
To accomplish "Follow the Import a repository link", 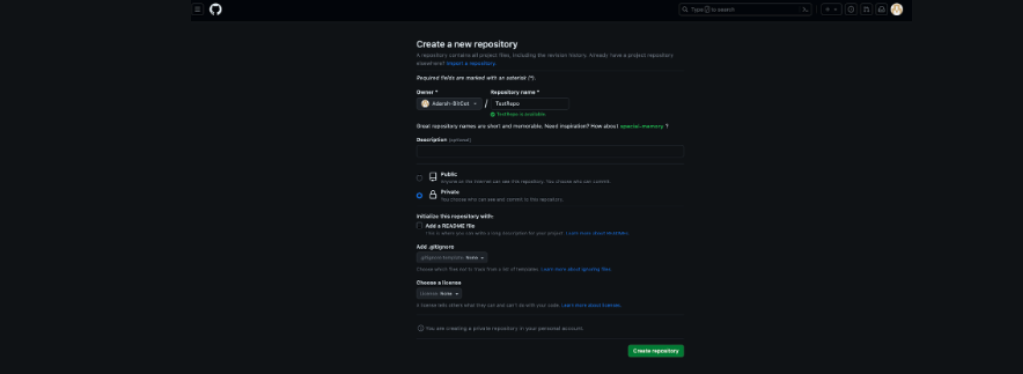I will point(471,63).
